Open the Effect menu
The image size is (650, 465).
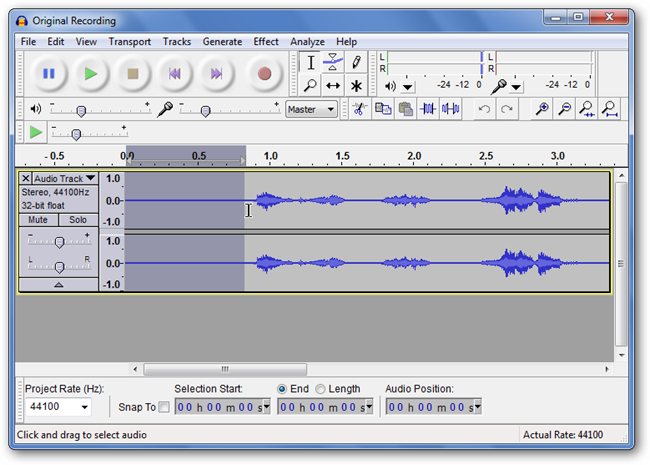[x=266, y=42]
